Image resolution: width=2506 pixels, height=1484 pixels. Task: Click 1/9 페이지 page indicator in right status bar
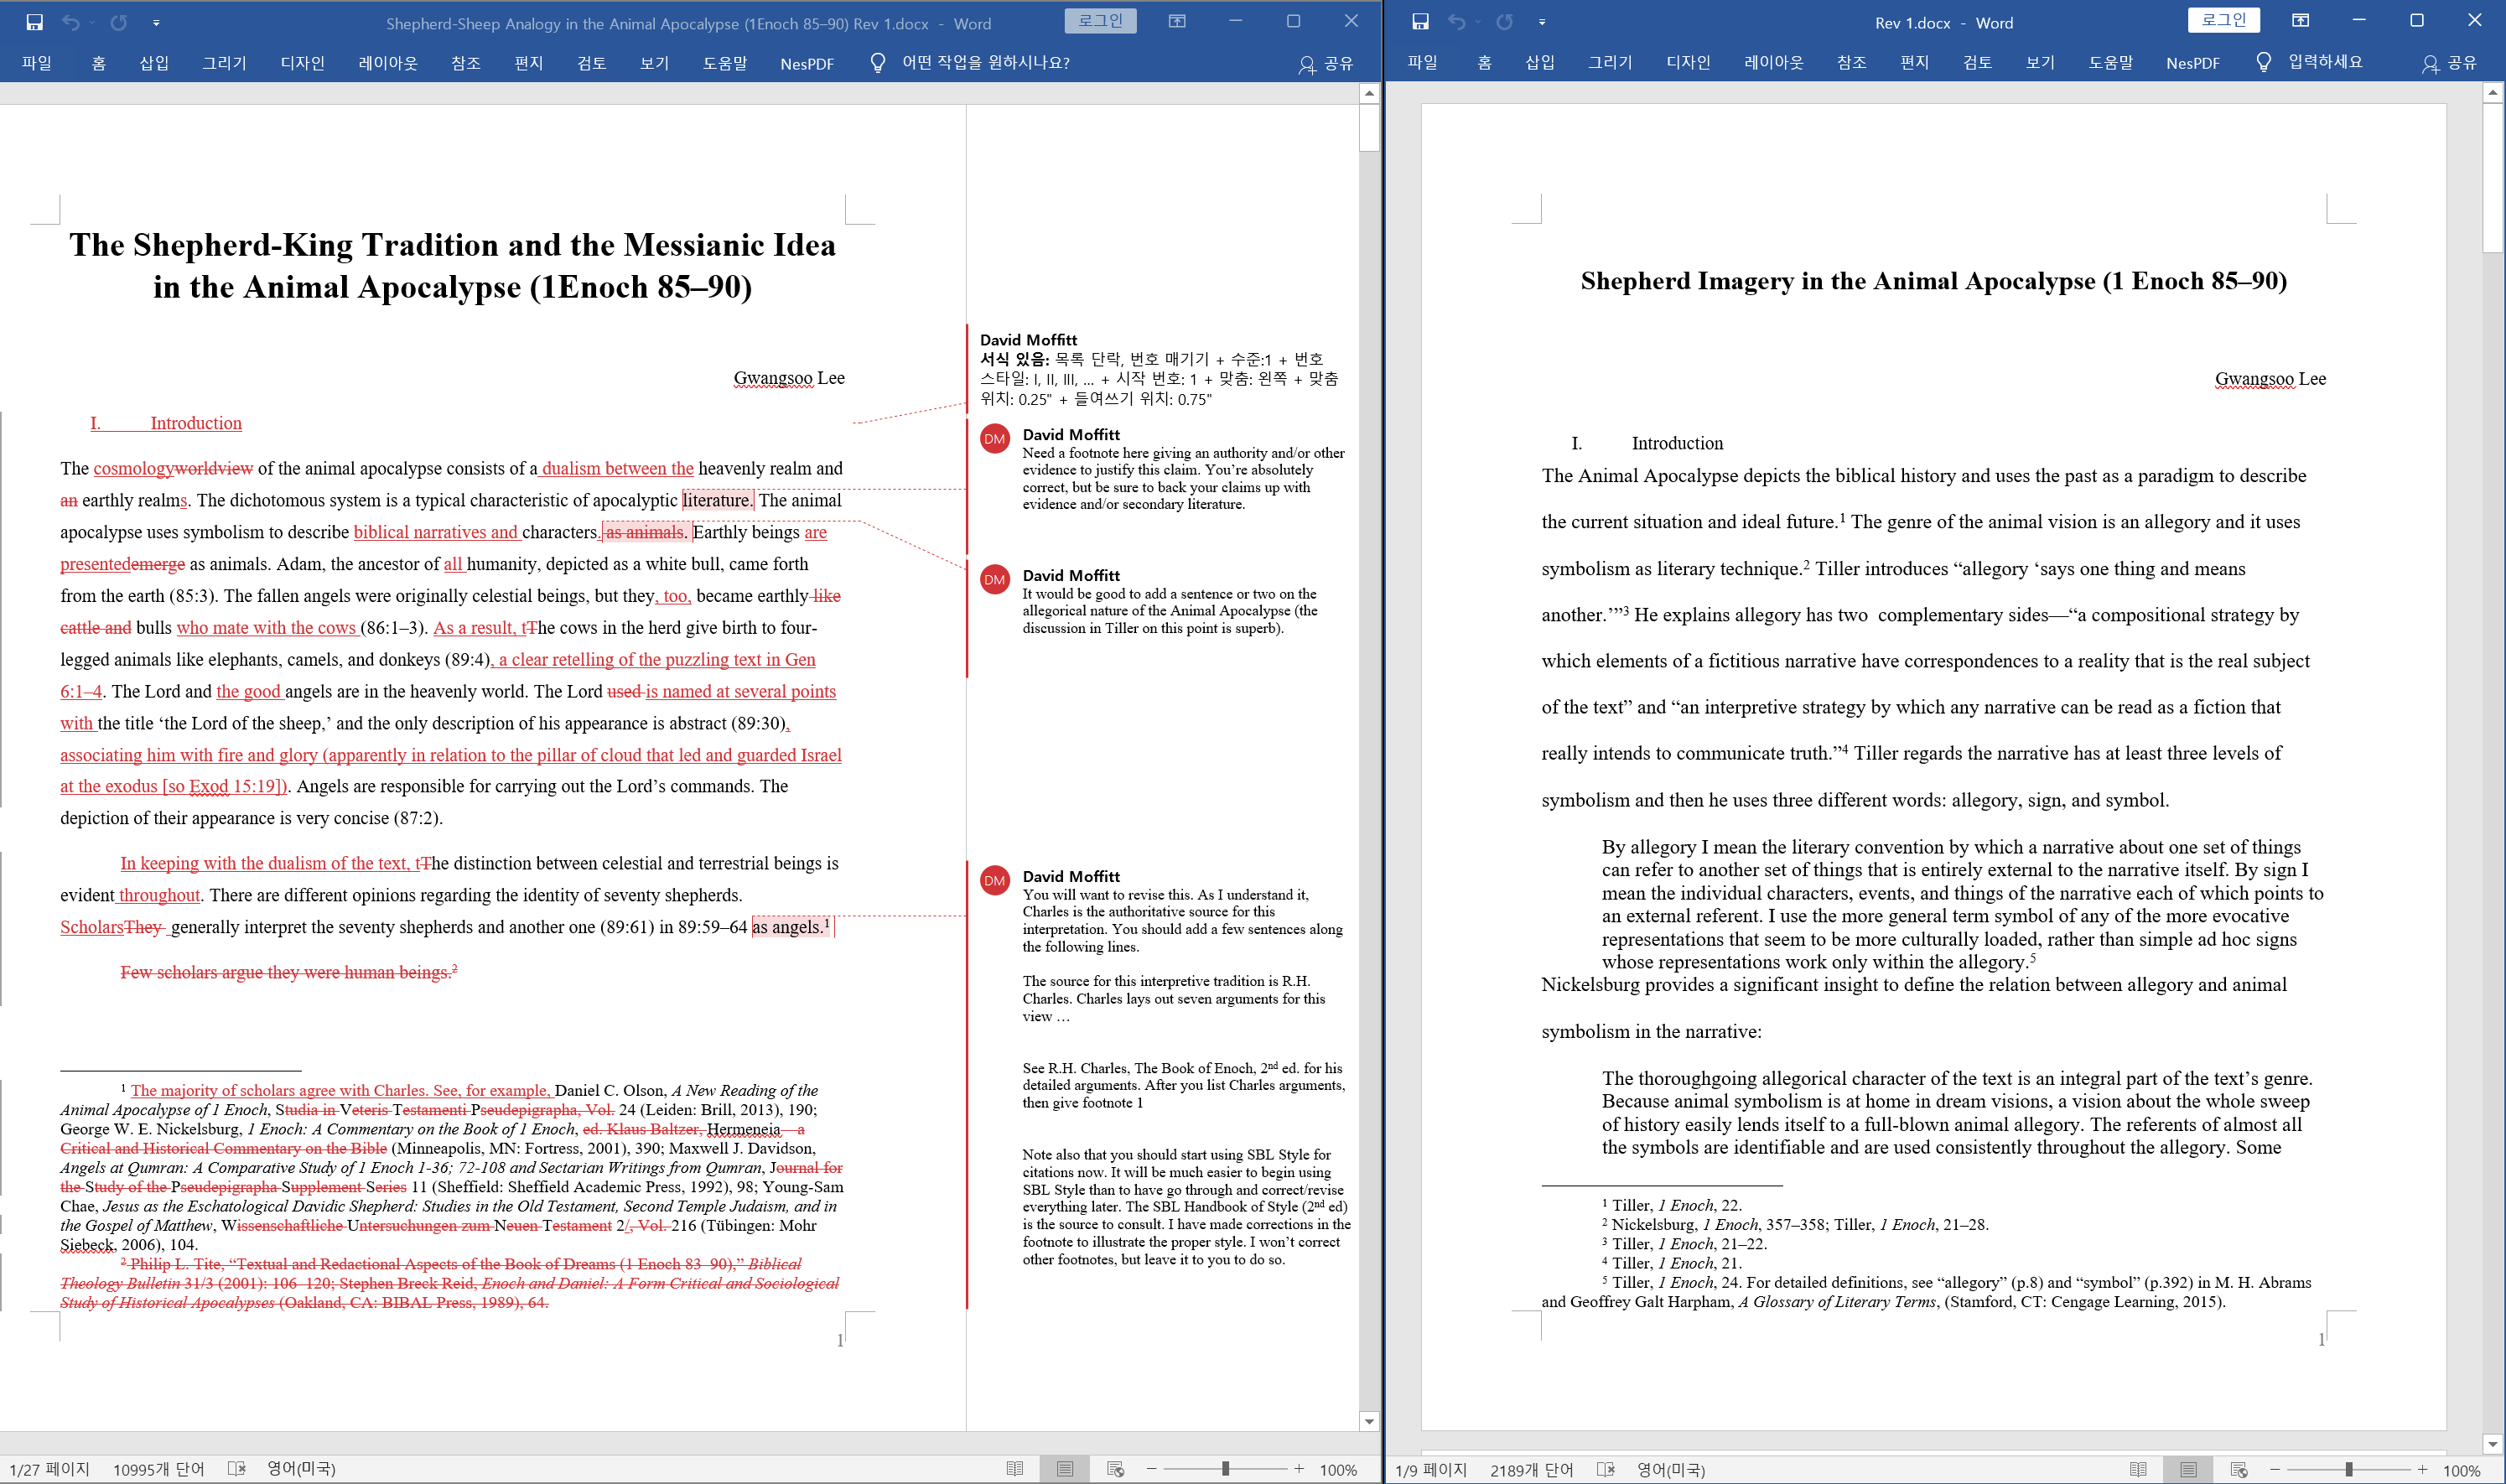click(1430, 1470)
